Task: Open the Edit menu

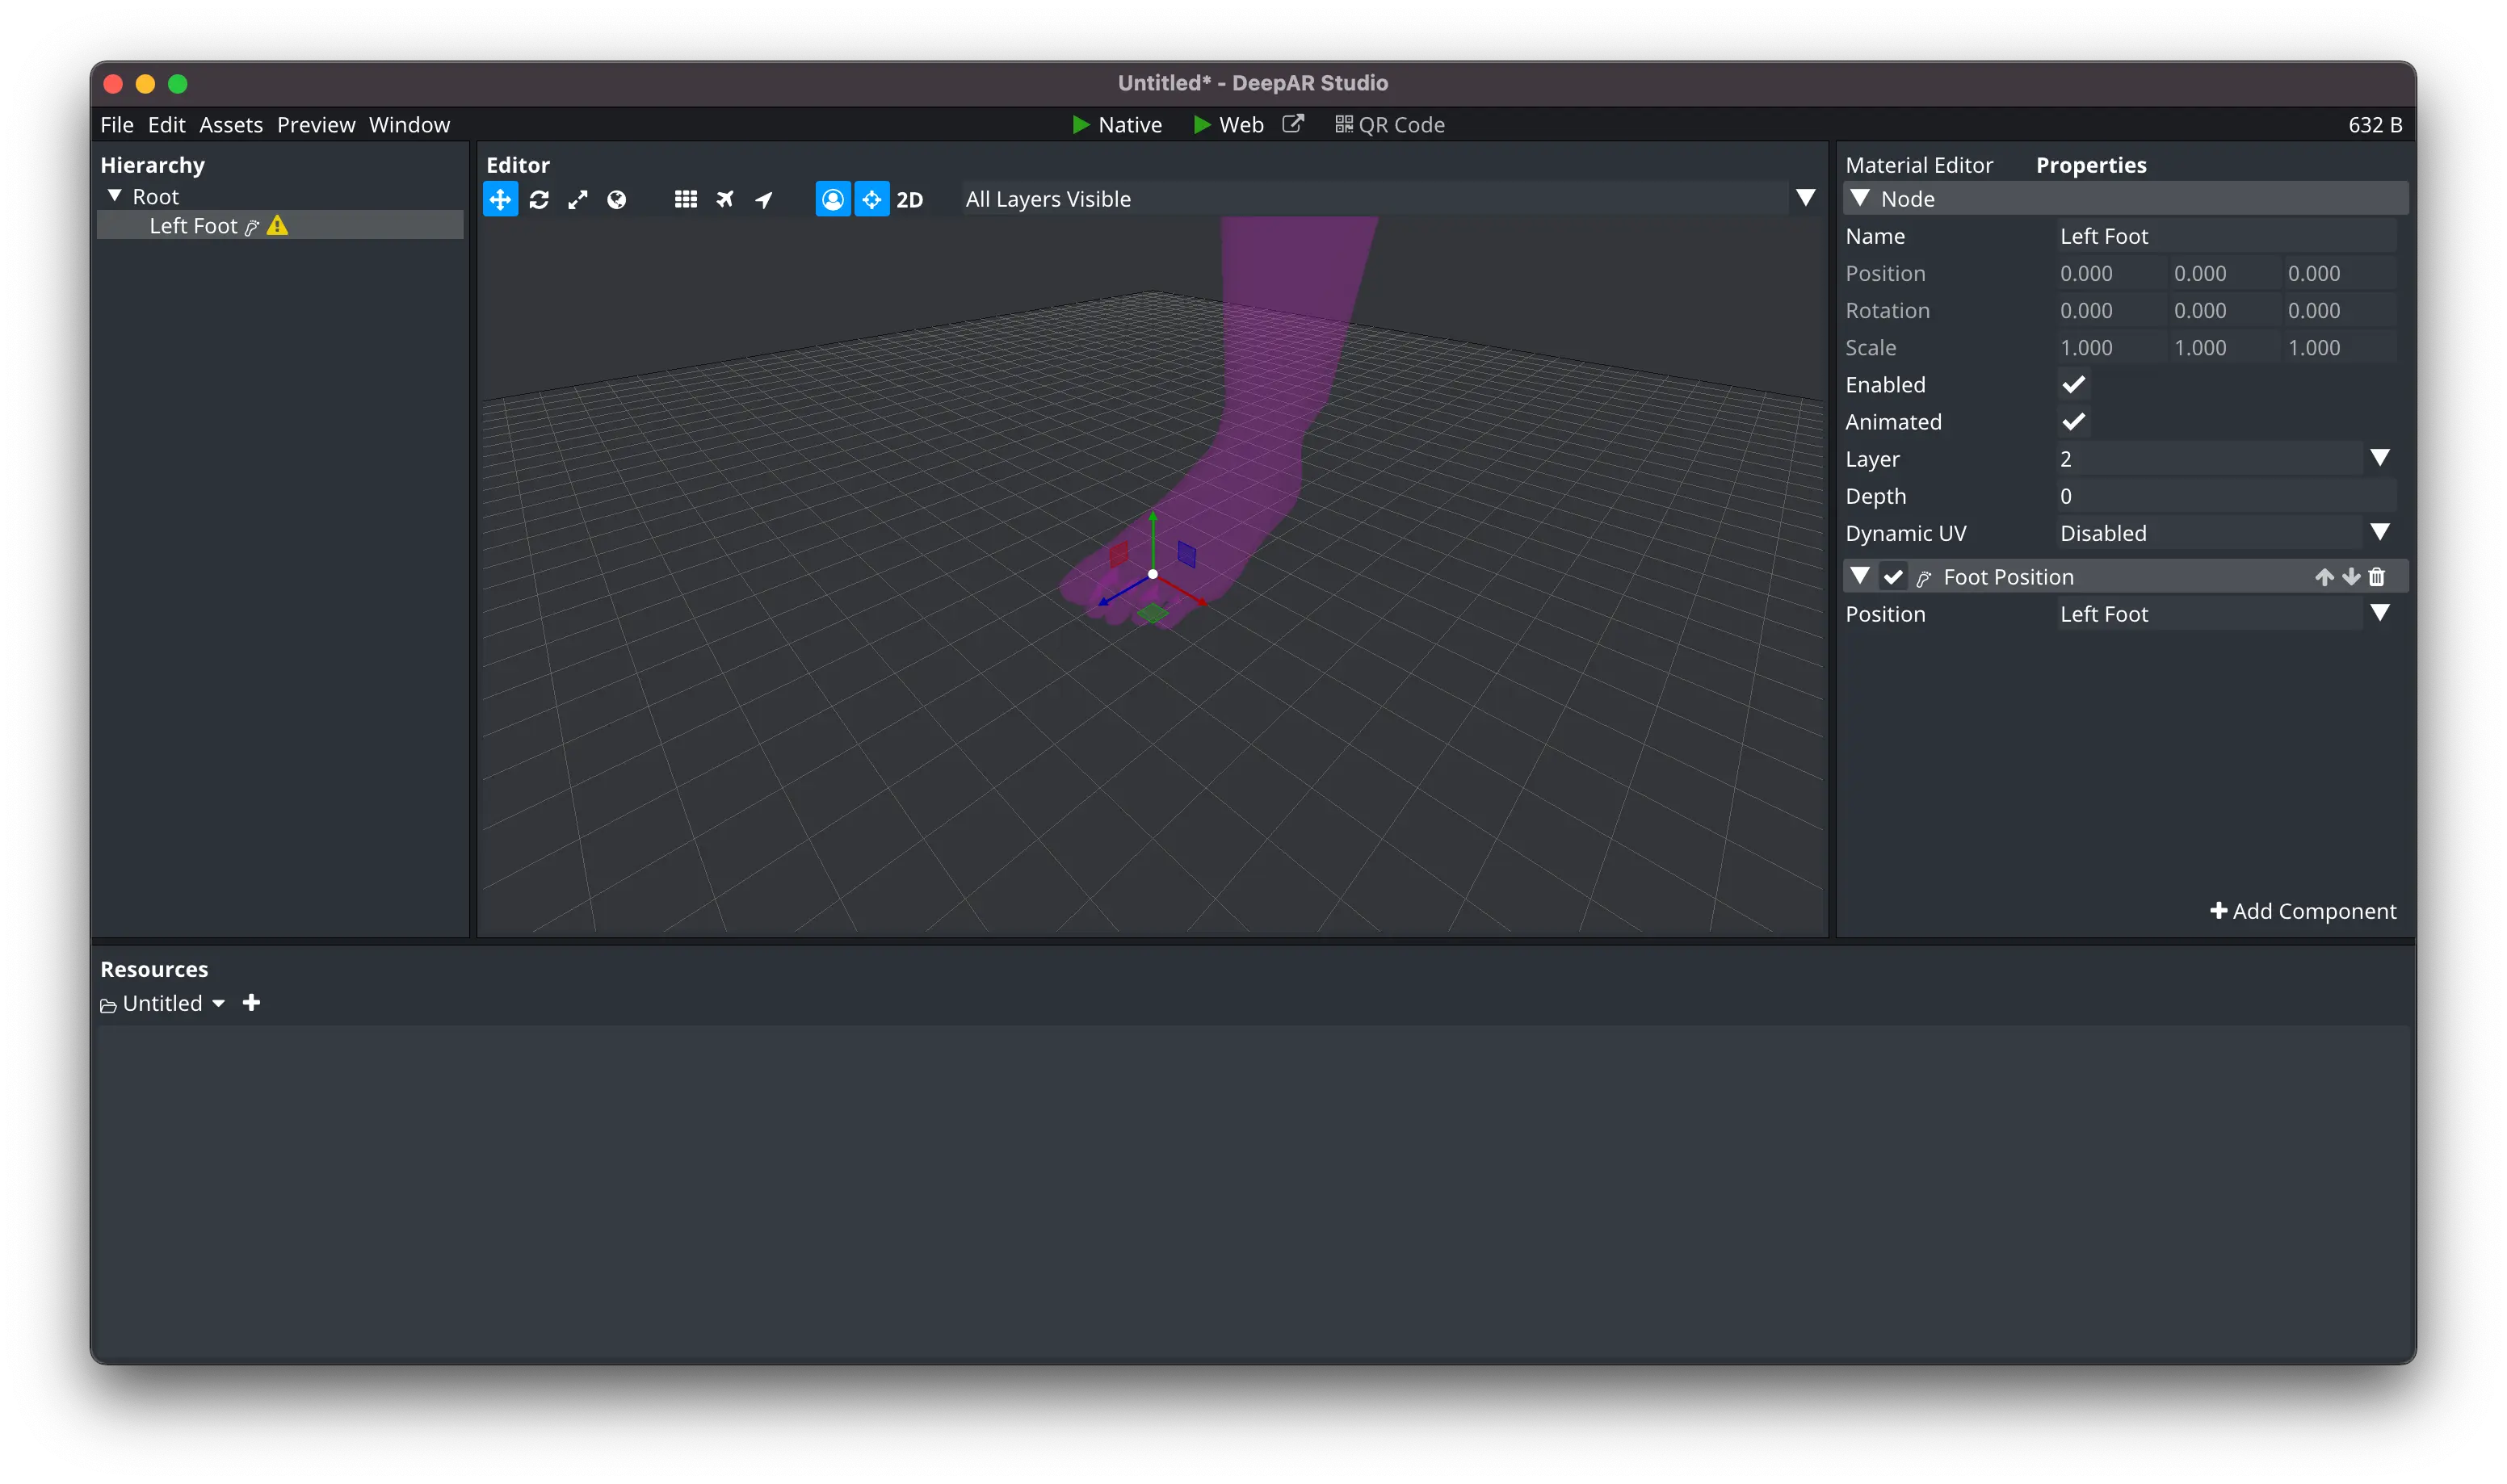Action: tap(166, 125)
